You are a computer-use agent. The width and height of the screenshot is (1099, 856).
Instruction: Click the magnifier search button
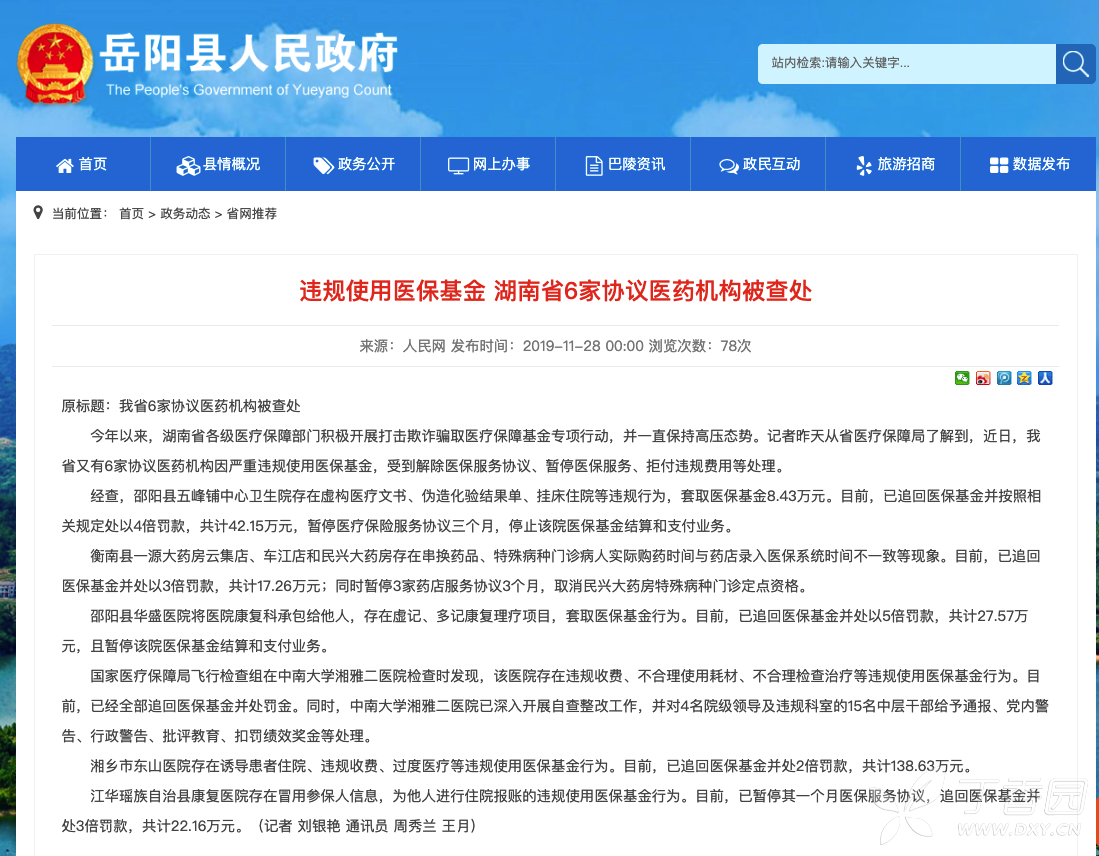tap(1075, 64)
